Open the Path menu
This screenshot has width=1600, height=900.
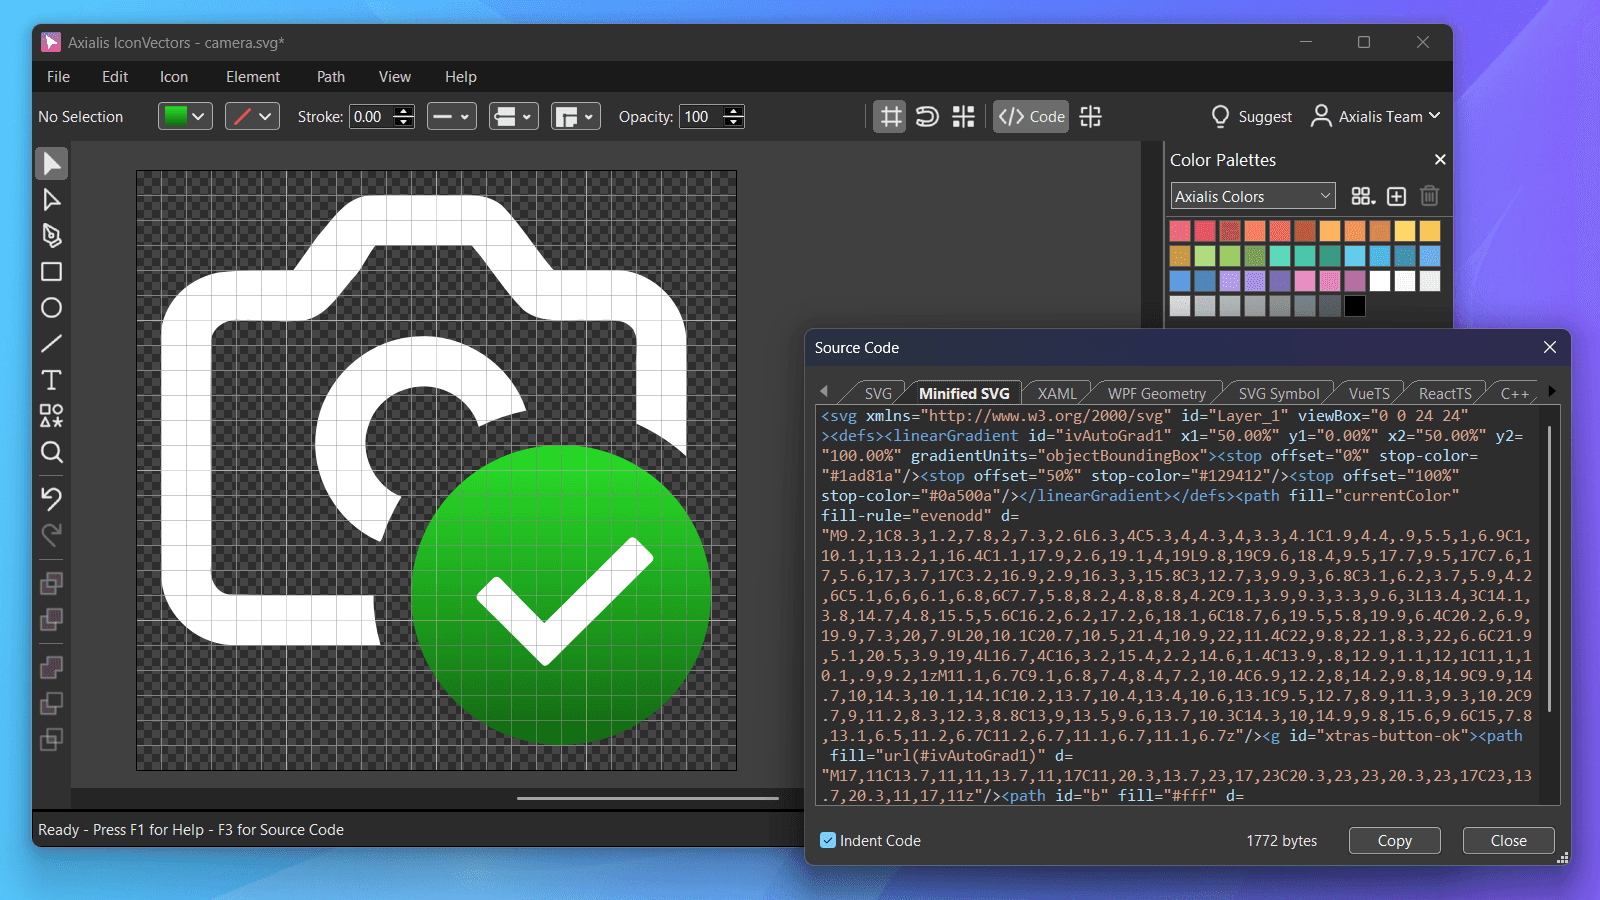(x=331, y=77)
